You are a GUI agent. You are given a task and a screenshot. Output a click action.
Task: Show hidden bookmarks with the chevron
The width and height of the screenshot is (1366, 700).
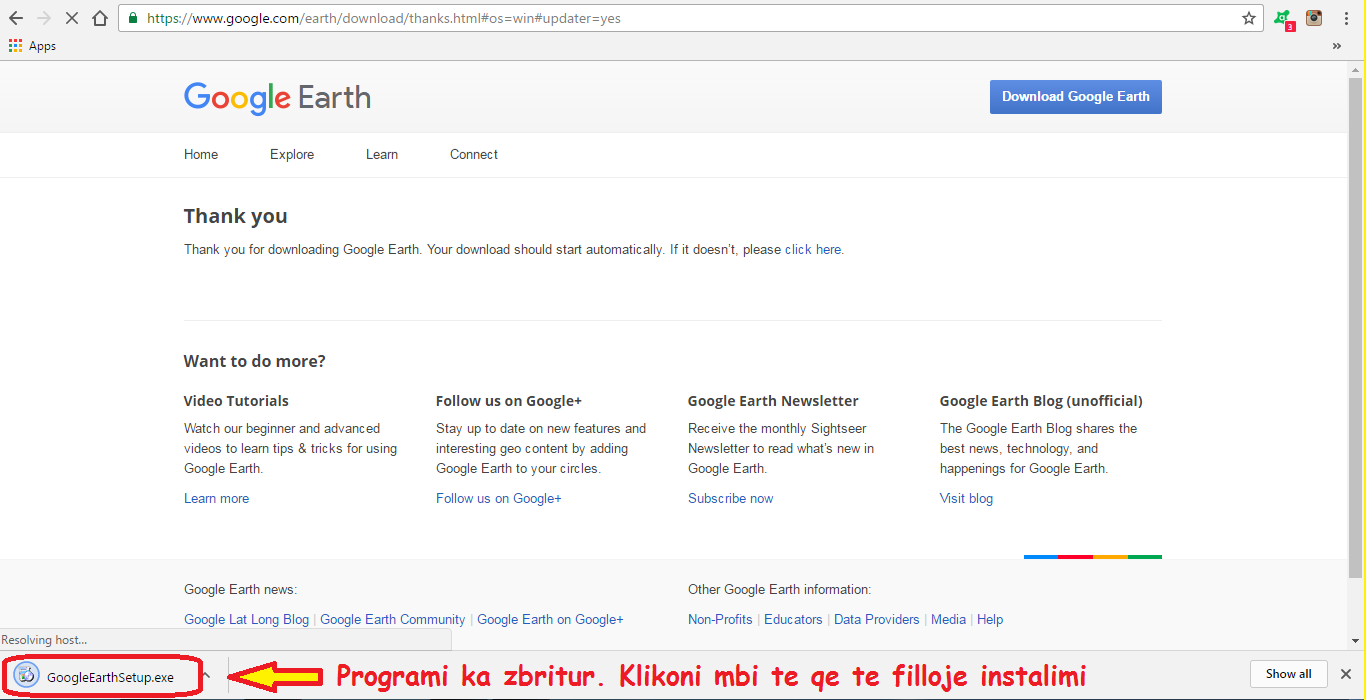click(x=1337, y=46)
